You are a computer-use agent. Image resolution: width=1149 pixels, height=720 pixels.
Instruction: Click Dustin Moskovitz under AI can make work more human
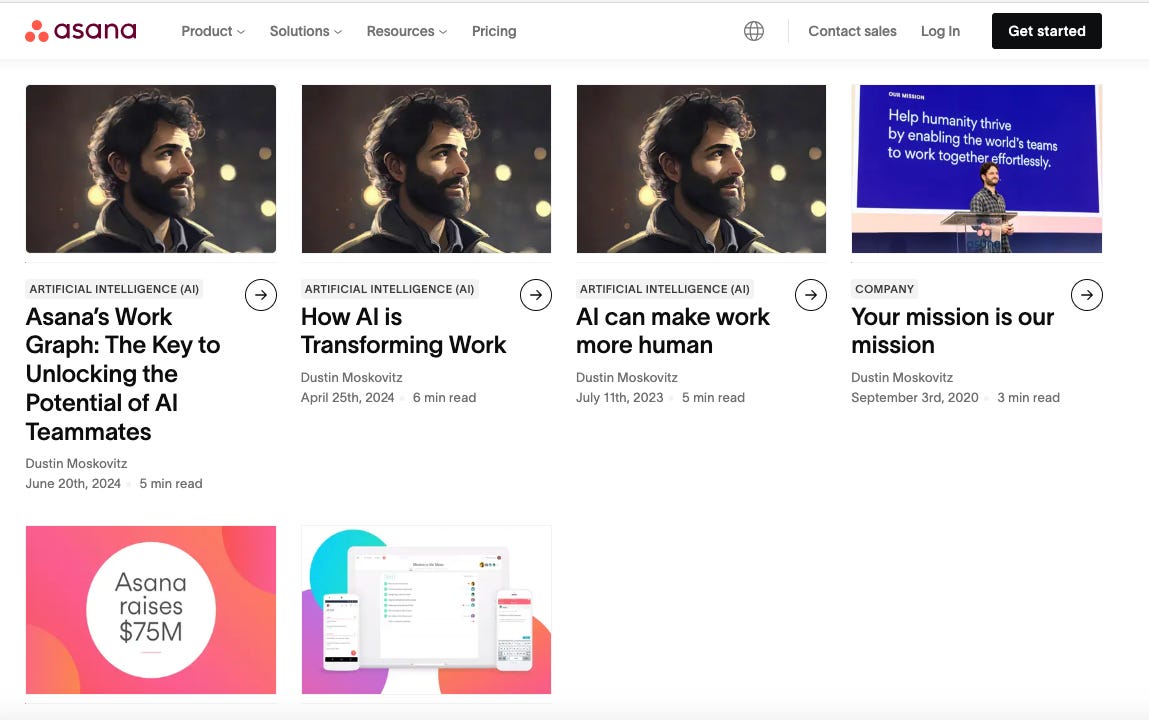click(x=627, y=378)
